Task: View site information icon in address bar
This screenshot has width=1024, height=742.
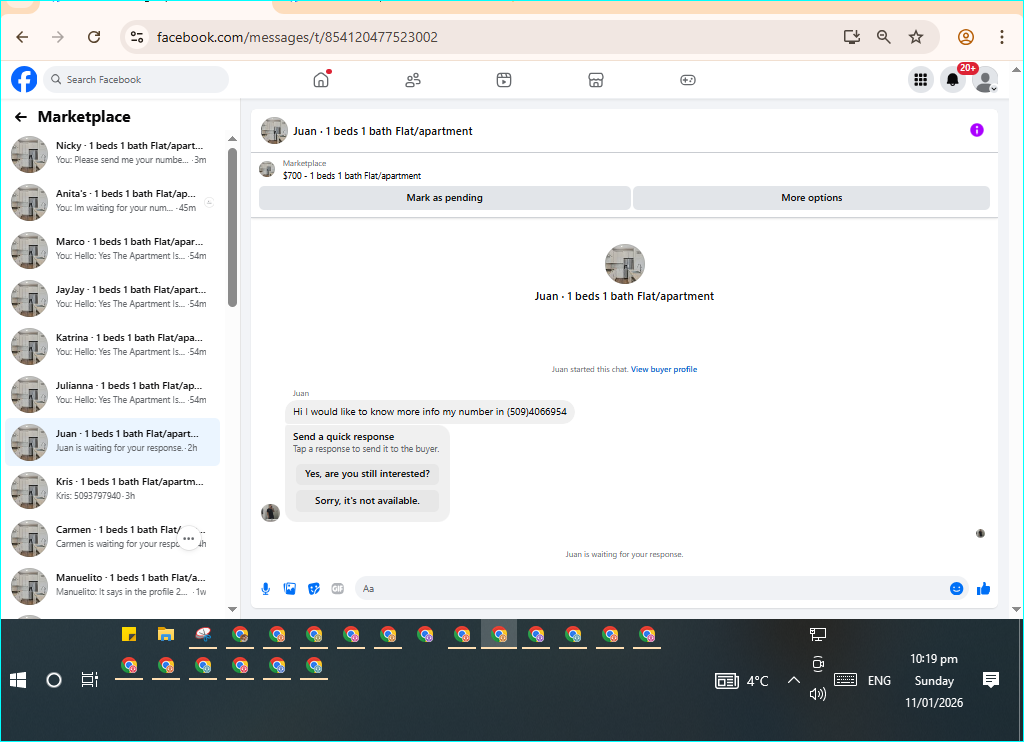Action: click(136, 37)
